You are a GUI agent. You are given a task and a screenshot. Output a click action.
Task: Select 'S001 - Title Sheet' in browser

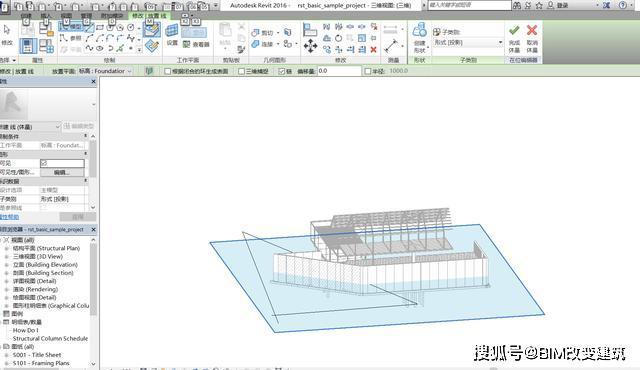[x=37, y=355]
